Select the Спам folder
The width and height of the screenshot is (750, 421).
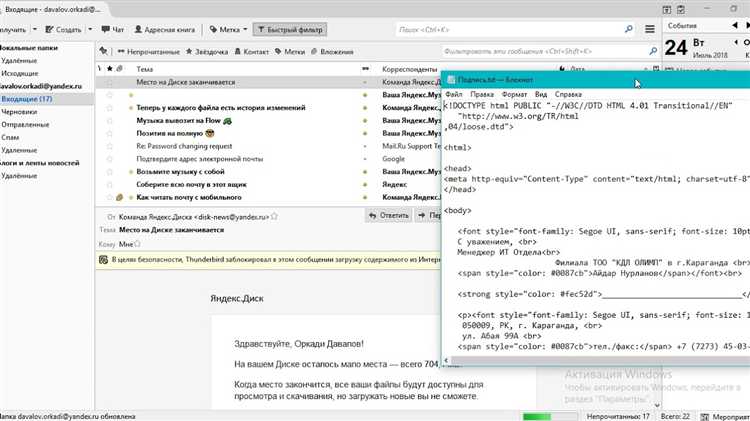tap(10, 137)
